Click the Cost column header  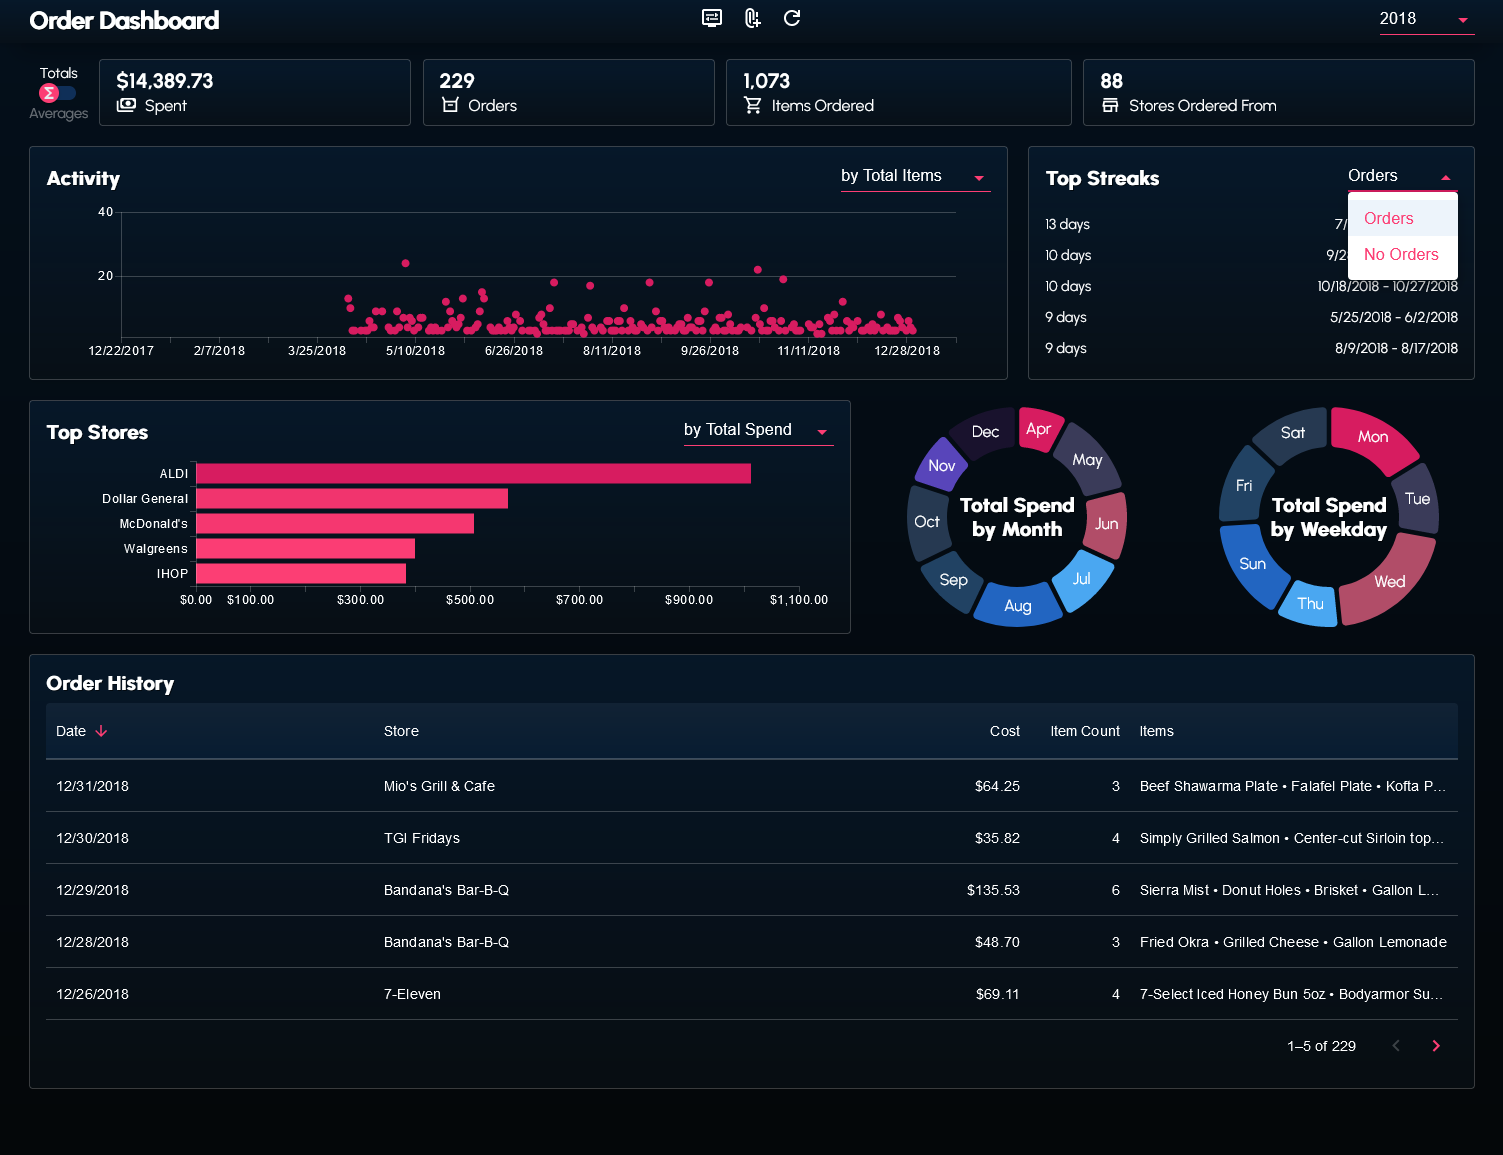pos(1004,731)
